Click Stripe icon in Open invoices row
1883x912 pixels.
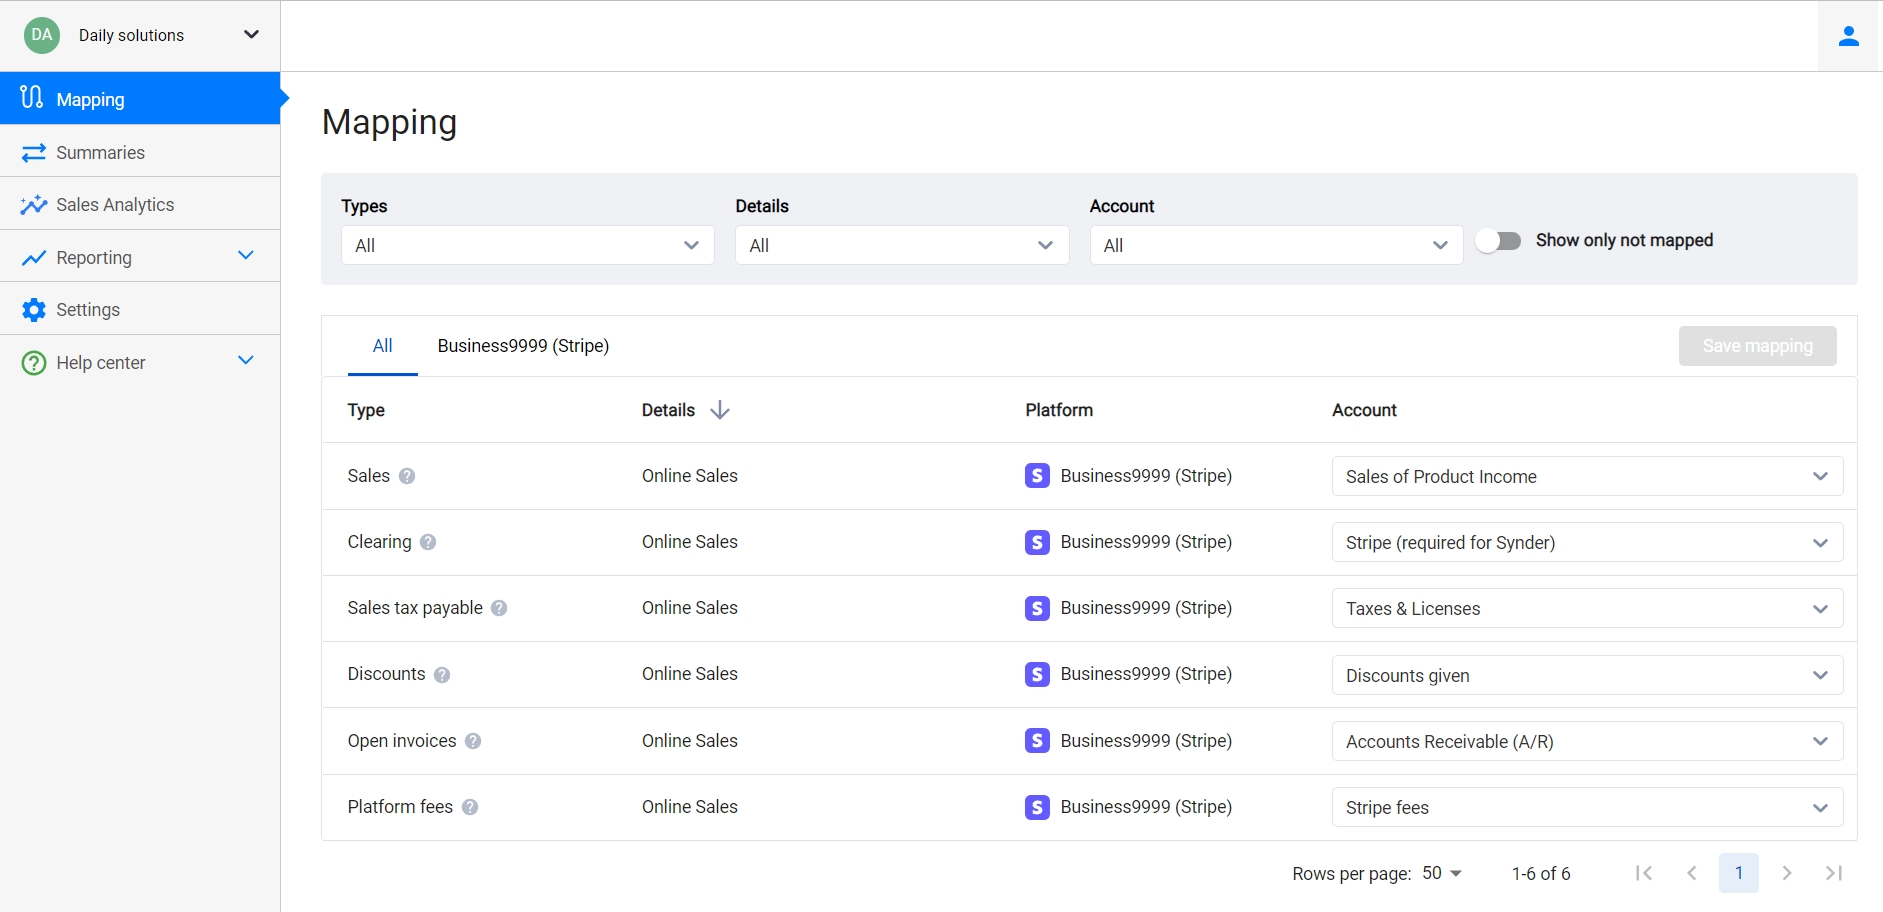point(1037,741)
